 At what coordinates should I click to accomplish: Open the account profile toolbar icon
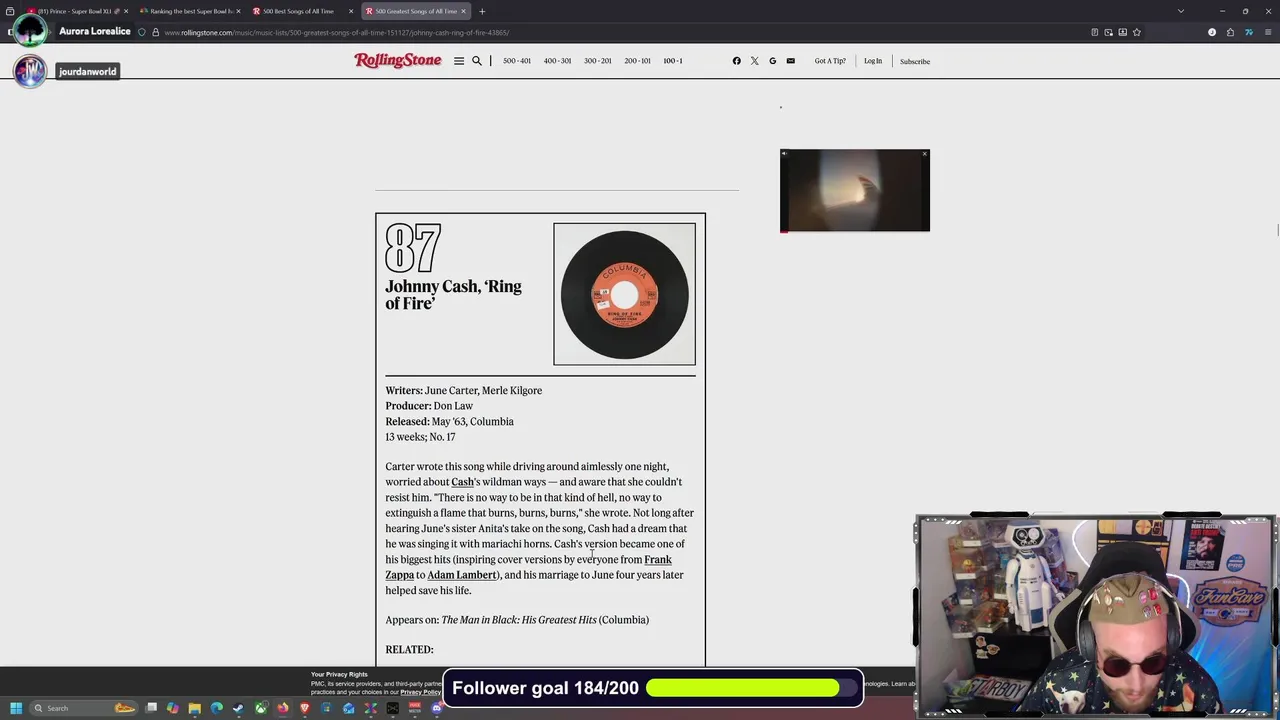(1212, 32)
